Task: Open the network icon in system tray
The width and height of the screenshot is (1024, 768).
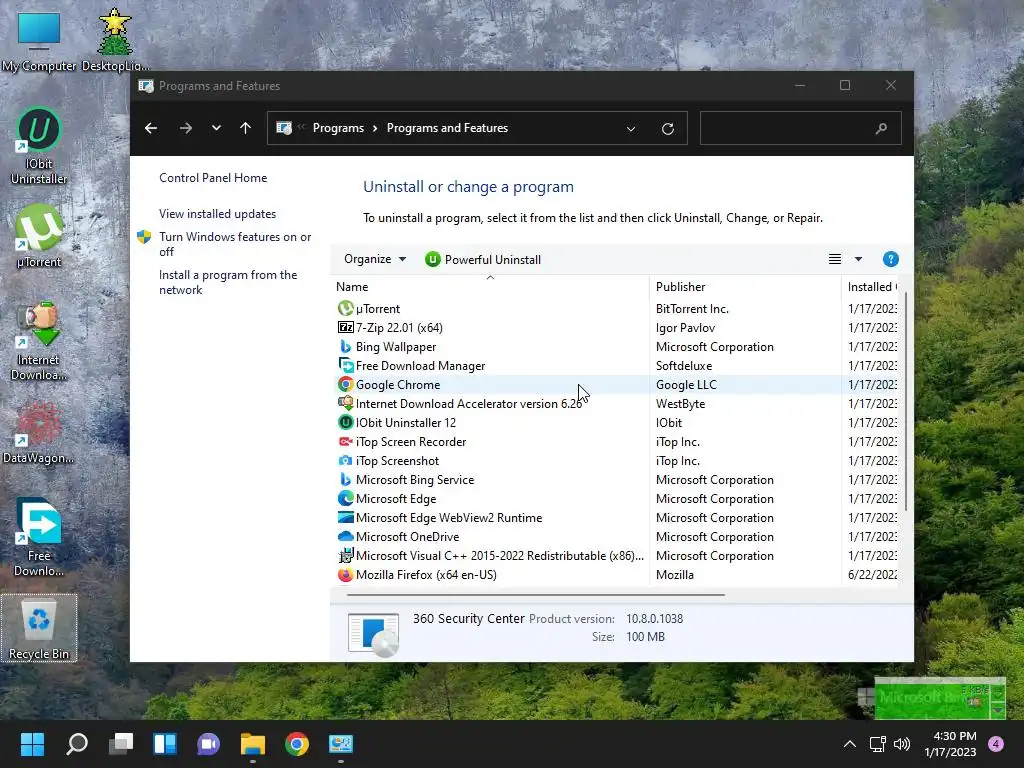Action: 877,744
